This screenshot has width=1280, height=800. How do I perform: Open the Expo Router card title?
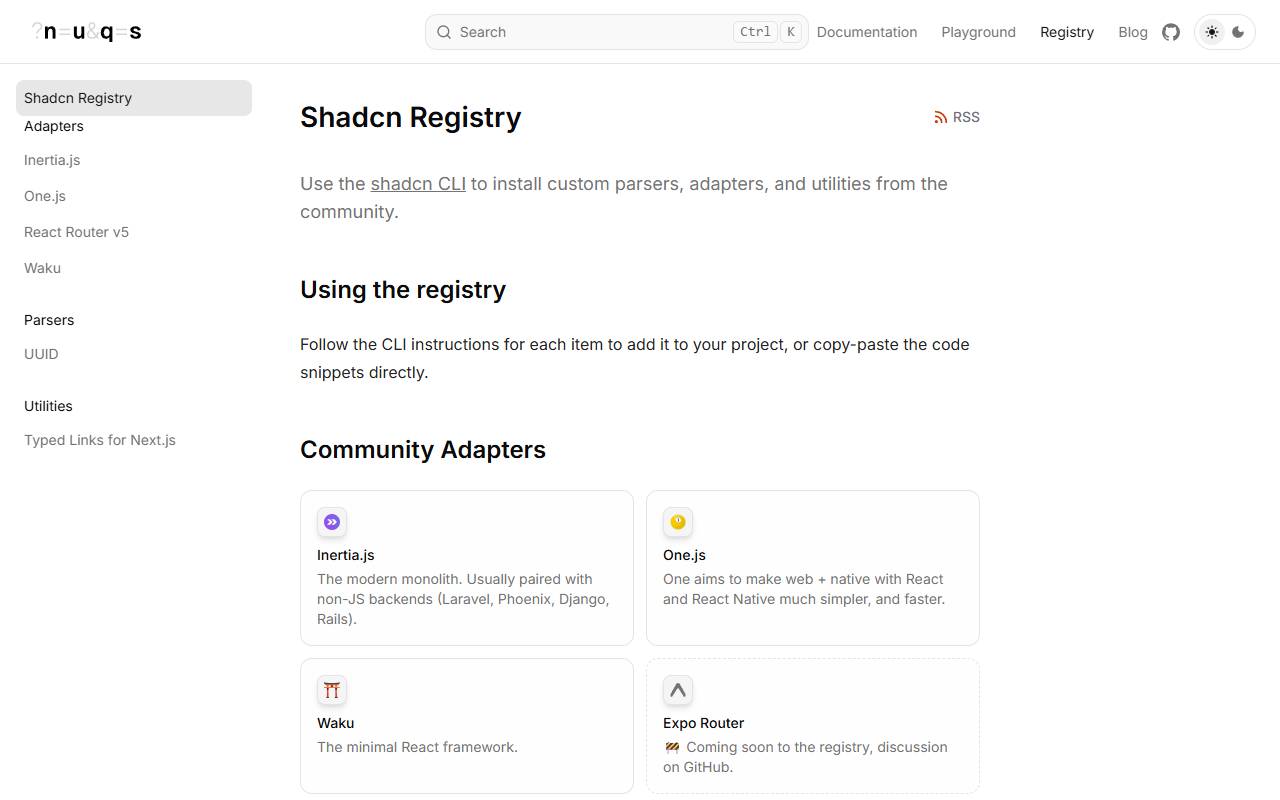[704, 723]
